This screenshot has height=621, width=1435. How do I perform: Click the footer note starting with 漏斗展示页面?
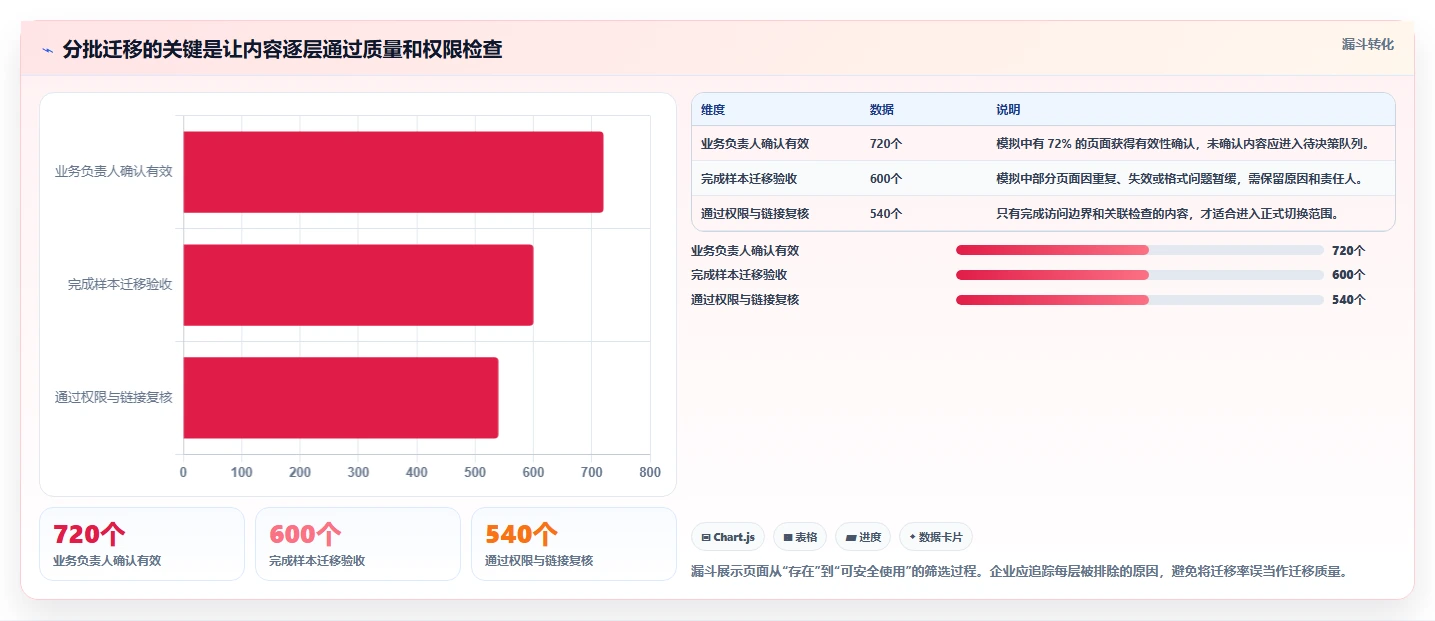click(x=1020, y=572)
